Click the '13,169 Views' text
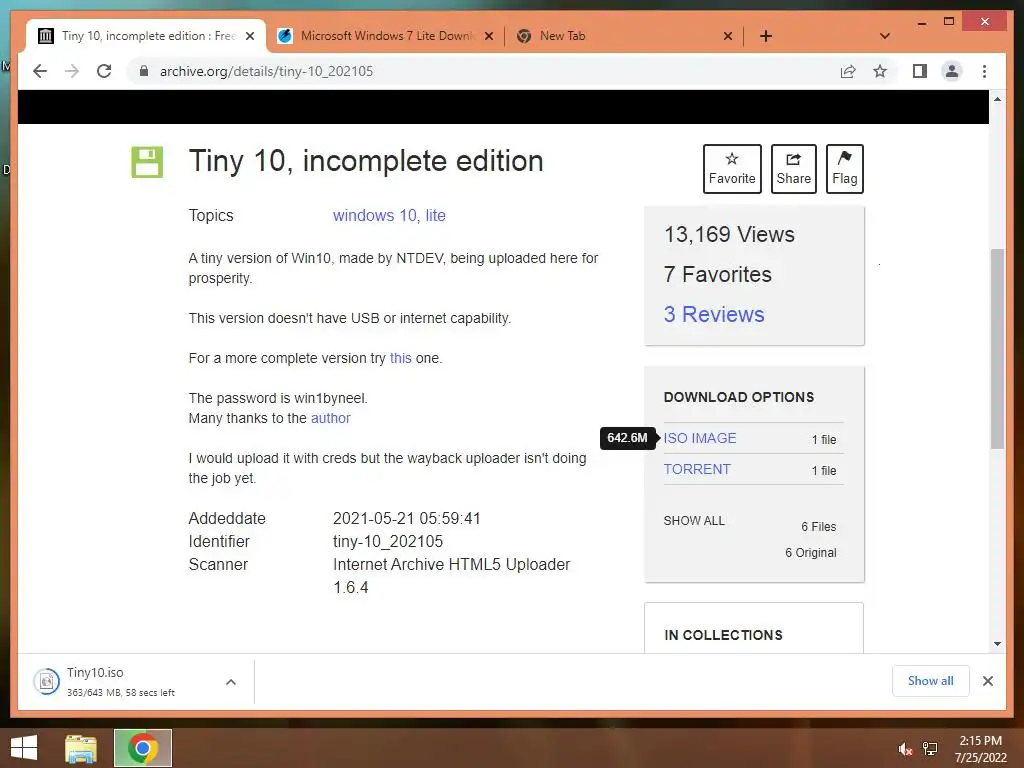Viewport: 1024px width, 768px height. (x=729, y=234)
